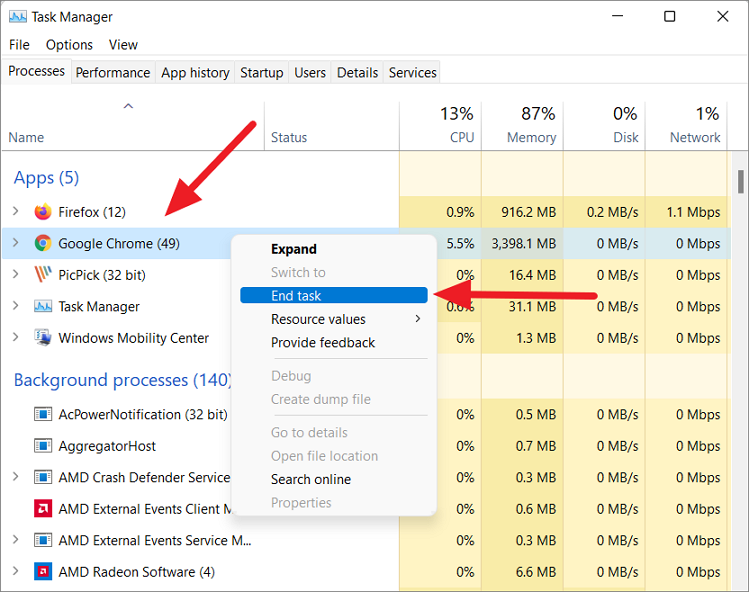Expand the Firefox (12) process group
This screenshot has width=749, height=592.
[x=16, y=211]
